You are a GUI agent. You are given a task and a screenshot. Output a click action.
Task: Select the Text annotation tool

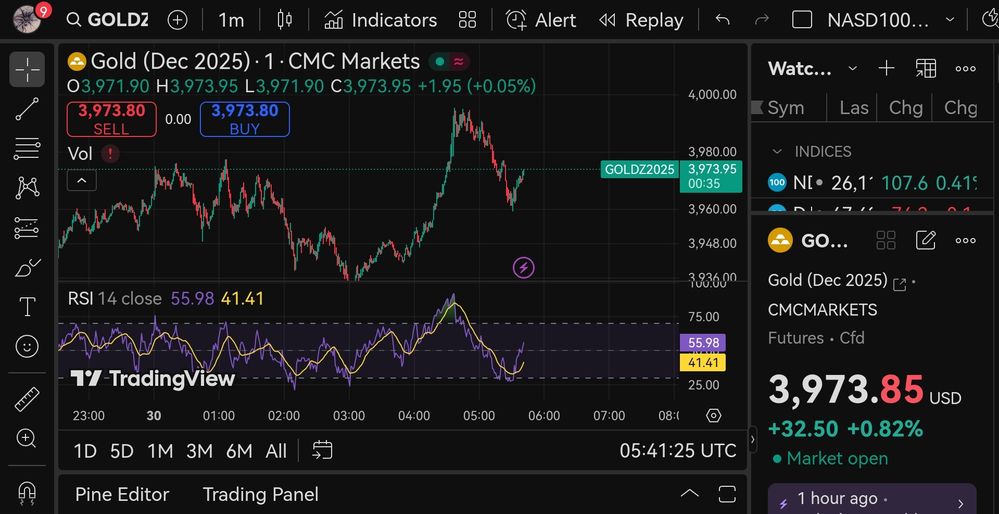click(x=27, y=307)
